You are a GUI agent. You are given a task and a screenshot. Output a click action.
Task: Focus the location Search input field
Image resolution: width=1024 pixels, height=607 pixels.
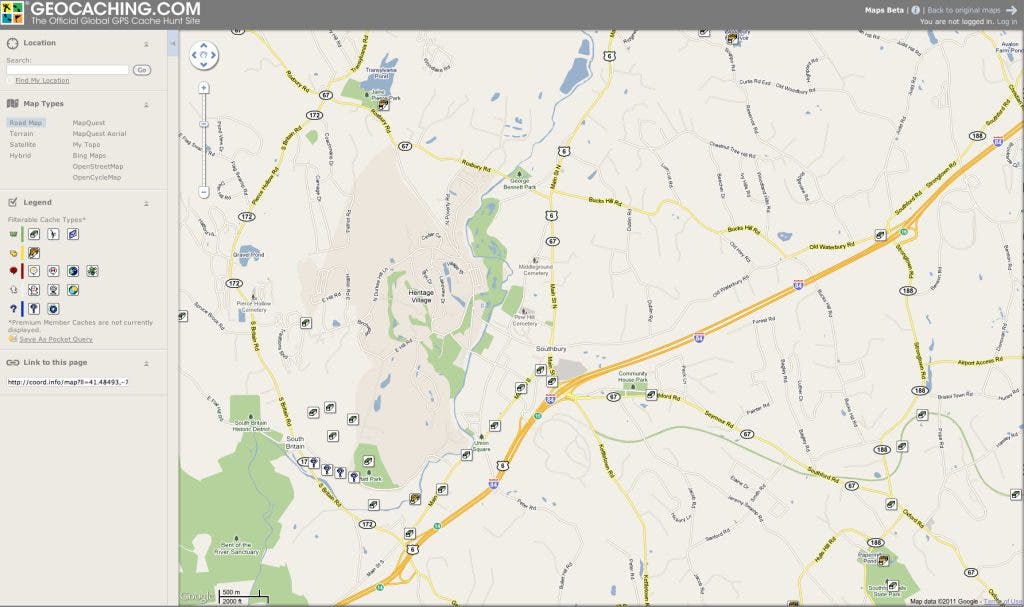tap(68, 70)
